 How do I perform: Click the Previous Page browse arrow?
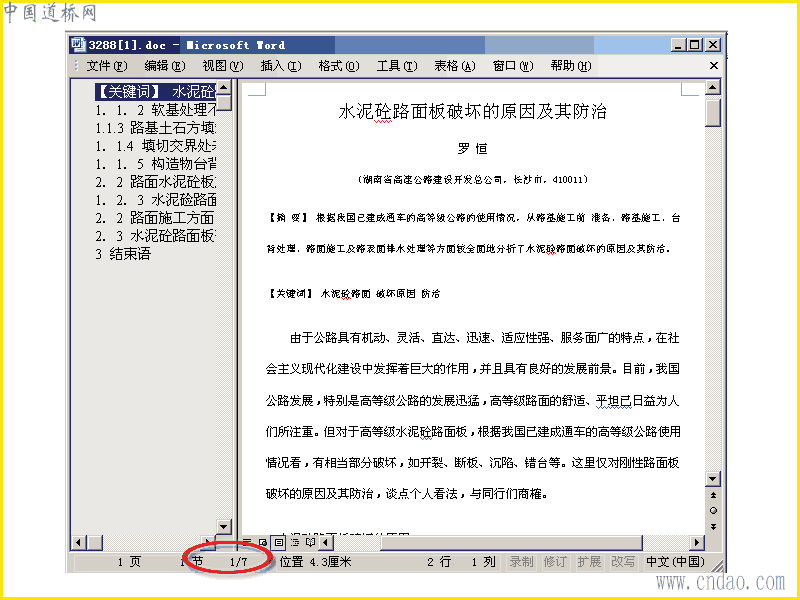pyautogui.click(x=713, y=494)
